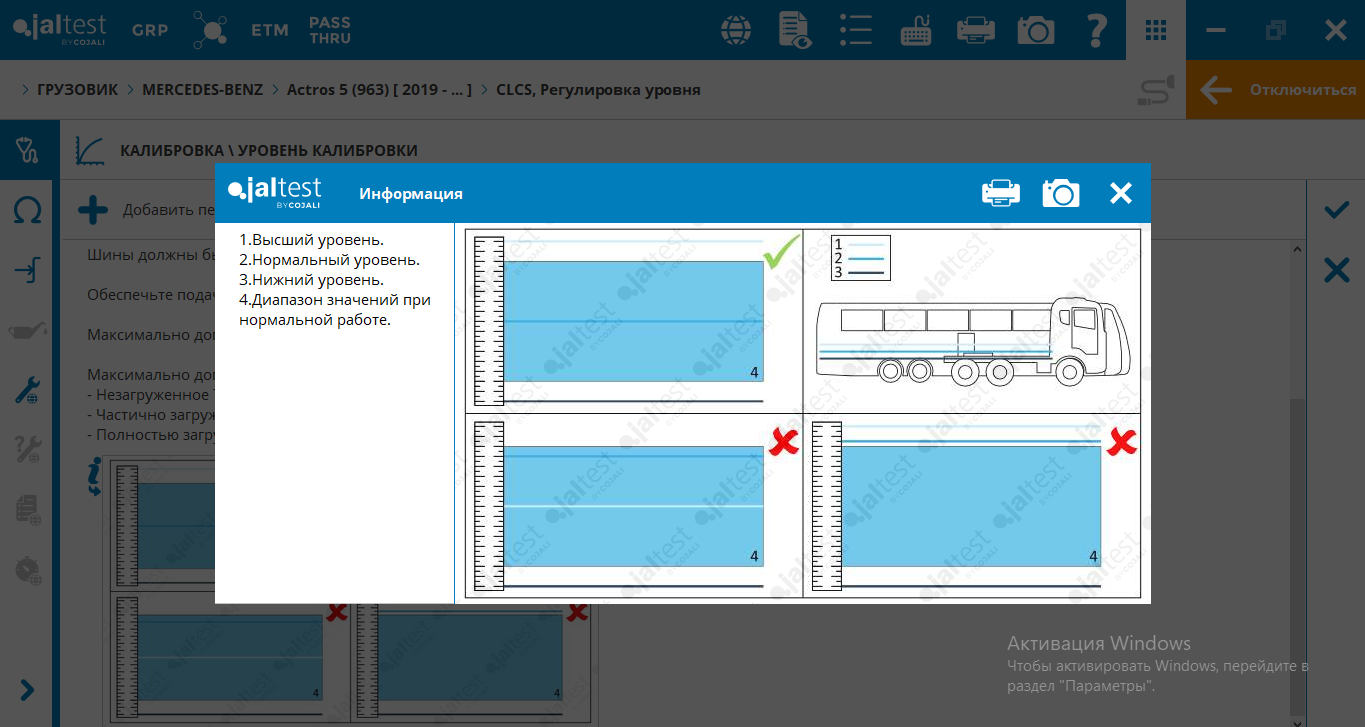The image size is (1365, 727).
Task: Select the crossed tools sidebar icon
Action: pyautogui.click(x=28, y=450)
